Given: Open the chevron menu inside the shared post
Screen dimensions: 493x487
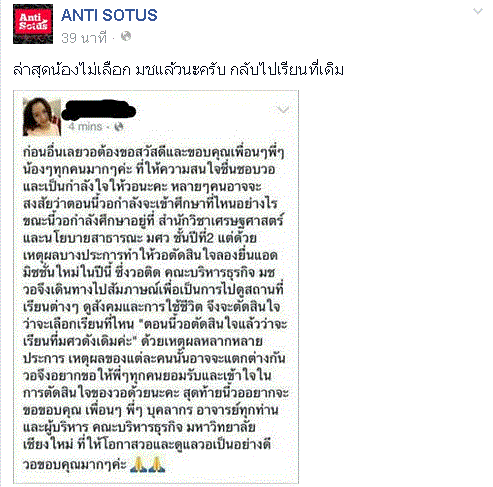Looking at the screenshot, I should pyautogui.click(x=283, y=110).
